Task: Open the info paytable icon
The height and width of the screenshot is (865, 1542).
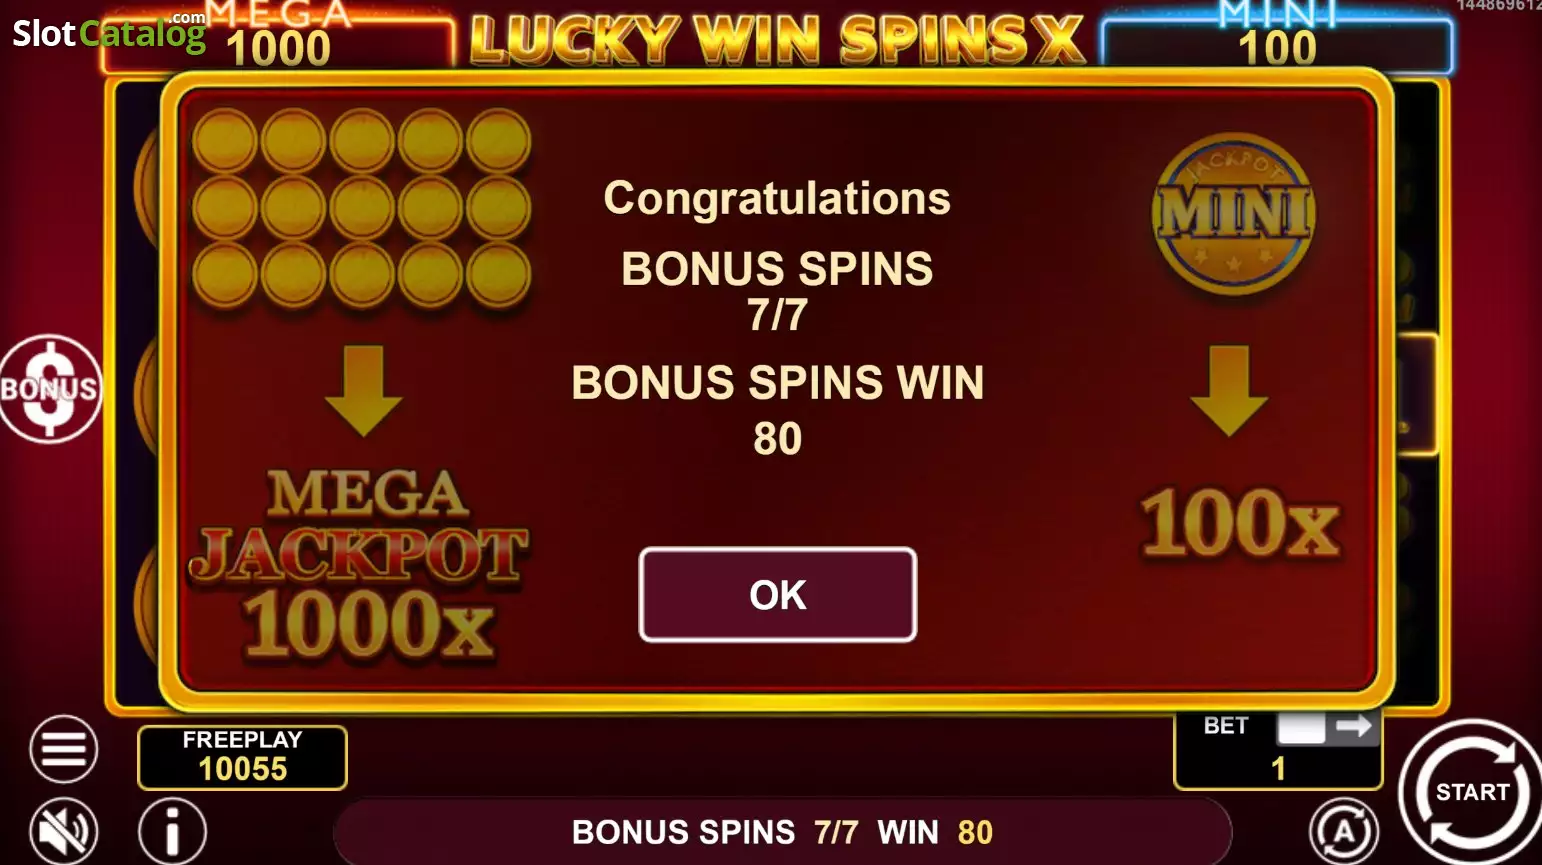Action: coord(172,830)
